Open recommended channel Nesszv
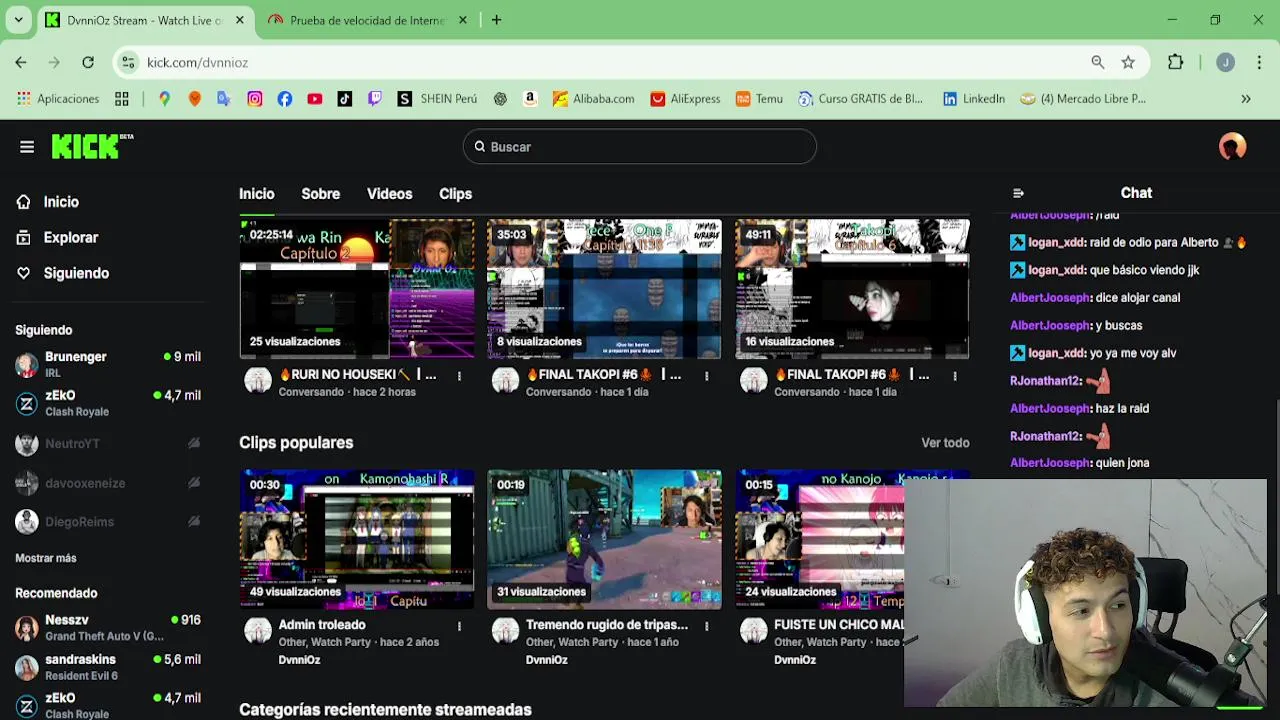This screenshot has width=1280, height=720. click(x=108, y=628)
